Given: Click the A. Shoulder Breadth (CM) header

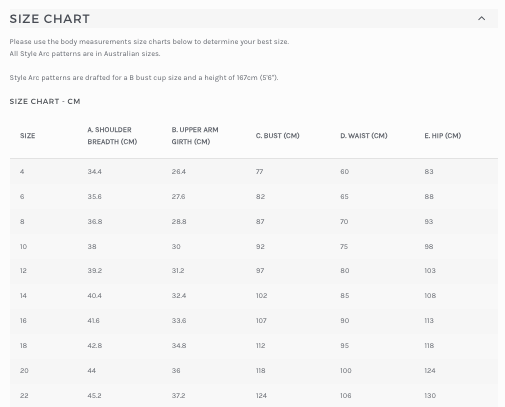Looking at the screenshot, I should pos(112,136).
